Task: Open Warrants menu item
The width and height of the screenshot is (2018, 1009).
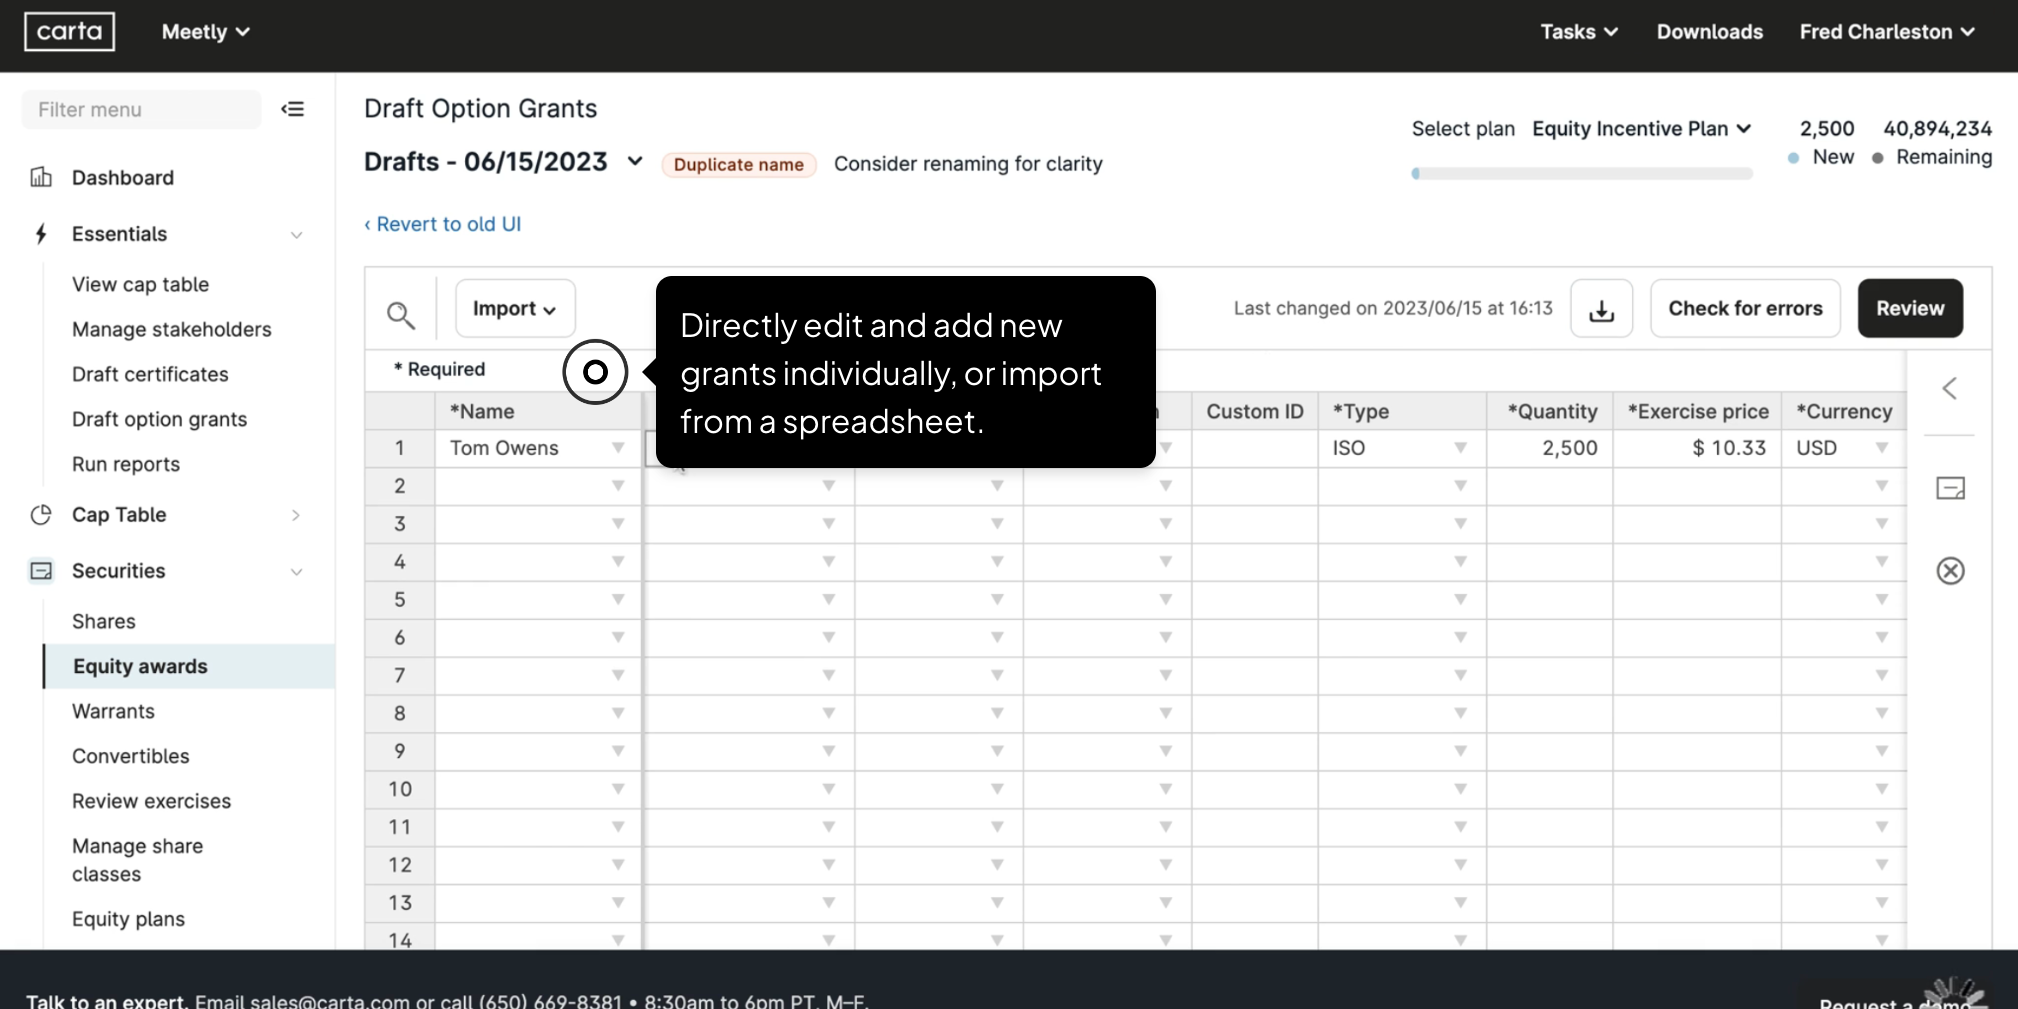Action: [x=113, y=711]
